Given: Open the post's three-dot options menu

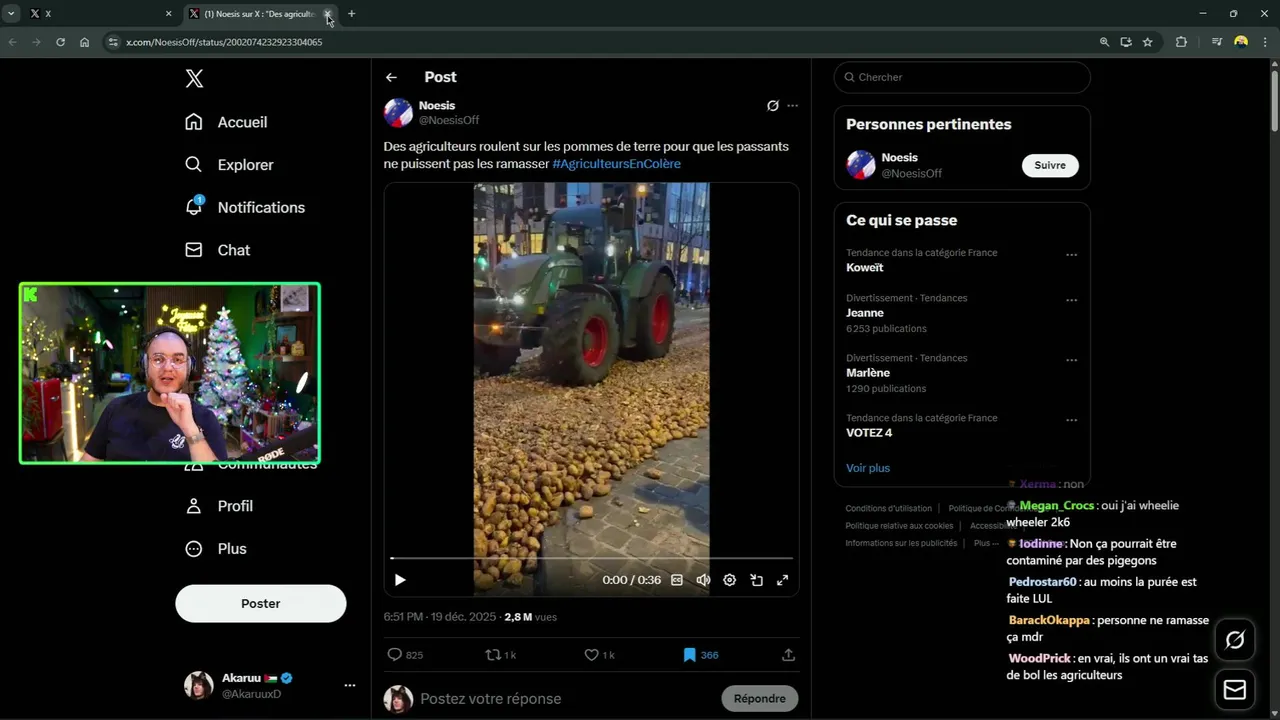Looking at the screenshot, I should click(x=793, y=105).
